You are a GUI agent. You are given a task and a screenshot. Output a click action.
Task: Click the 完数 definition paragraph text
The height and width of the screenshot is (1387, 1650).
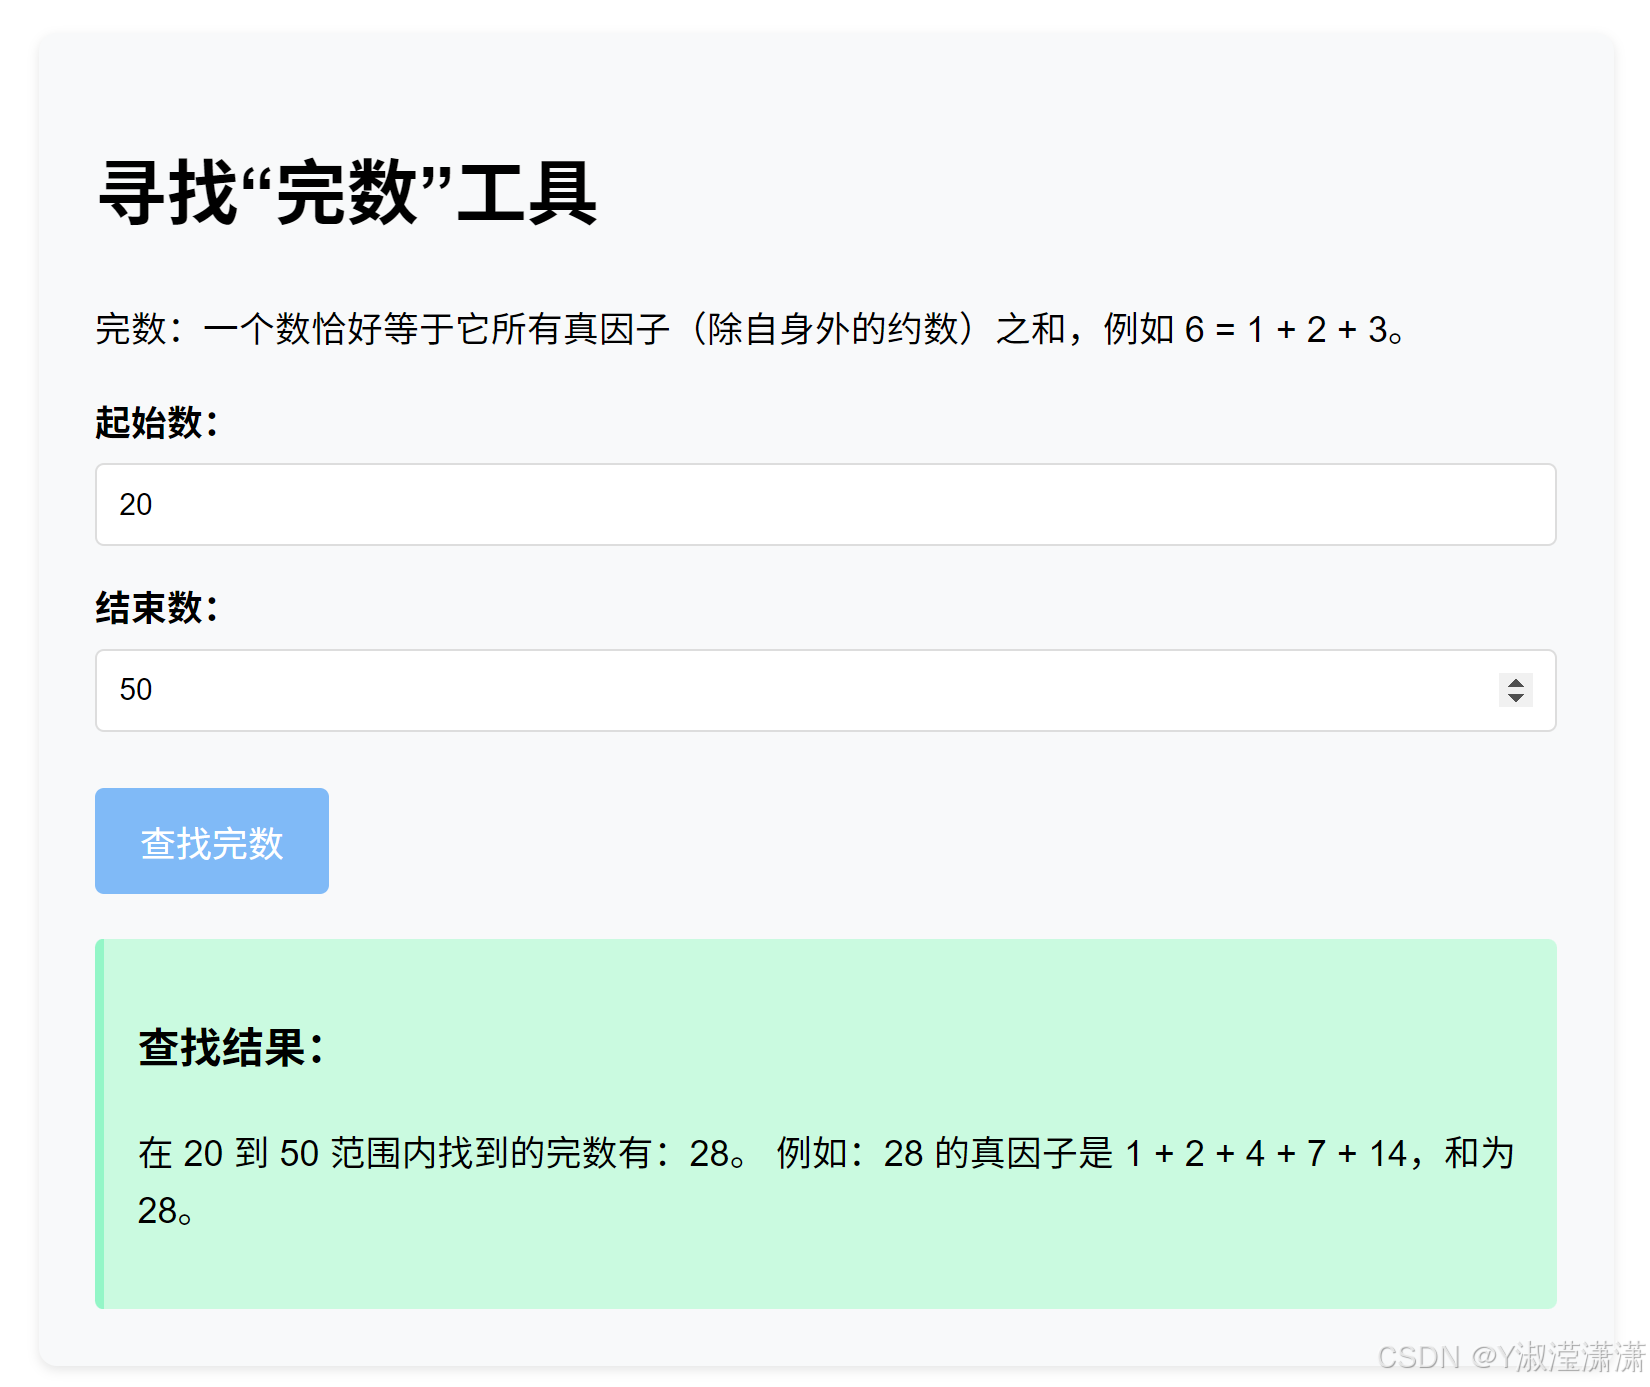coord(751,329)
